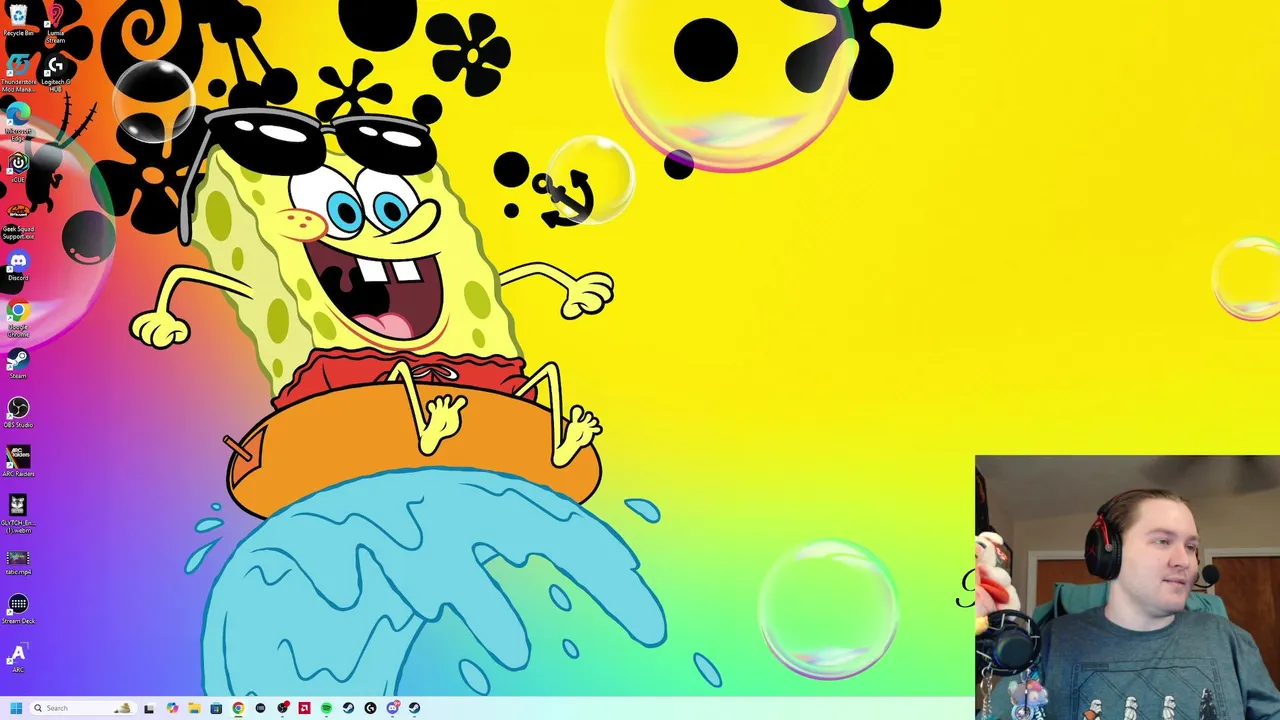The width and height of the screenshot is (1280, 720).
Task: Launch the Lumia Stream desktop shortcut
Action: (55, 22)
